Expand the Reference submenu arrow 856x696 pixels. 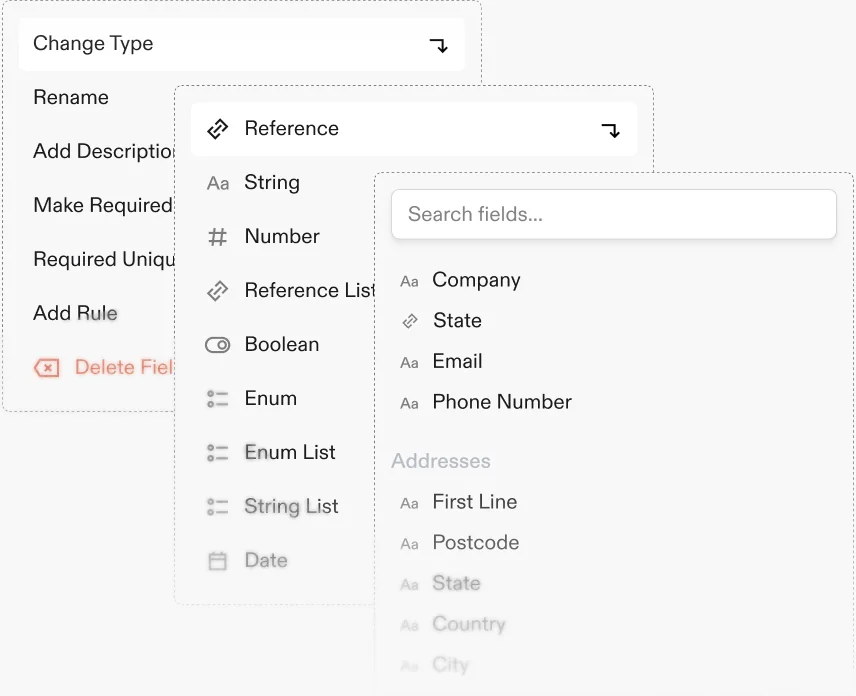coord(611,130)
